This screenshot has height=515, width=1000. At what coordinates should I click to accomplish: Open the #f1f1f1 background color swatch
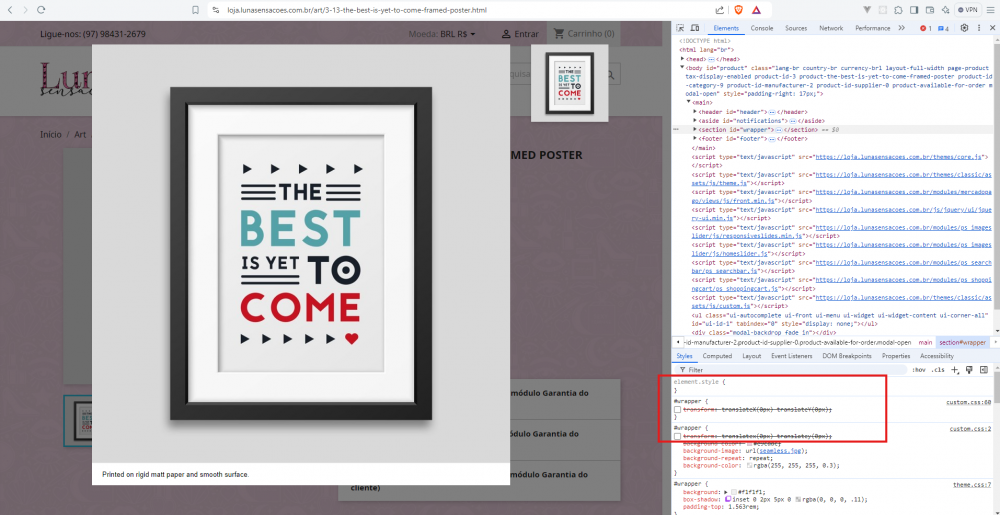coord(733,493)
